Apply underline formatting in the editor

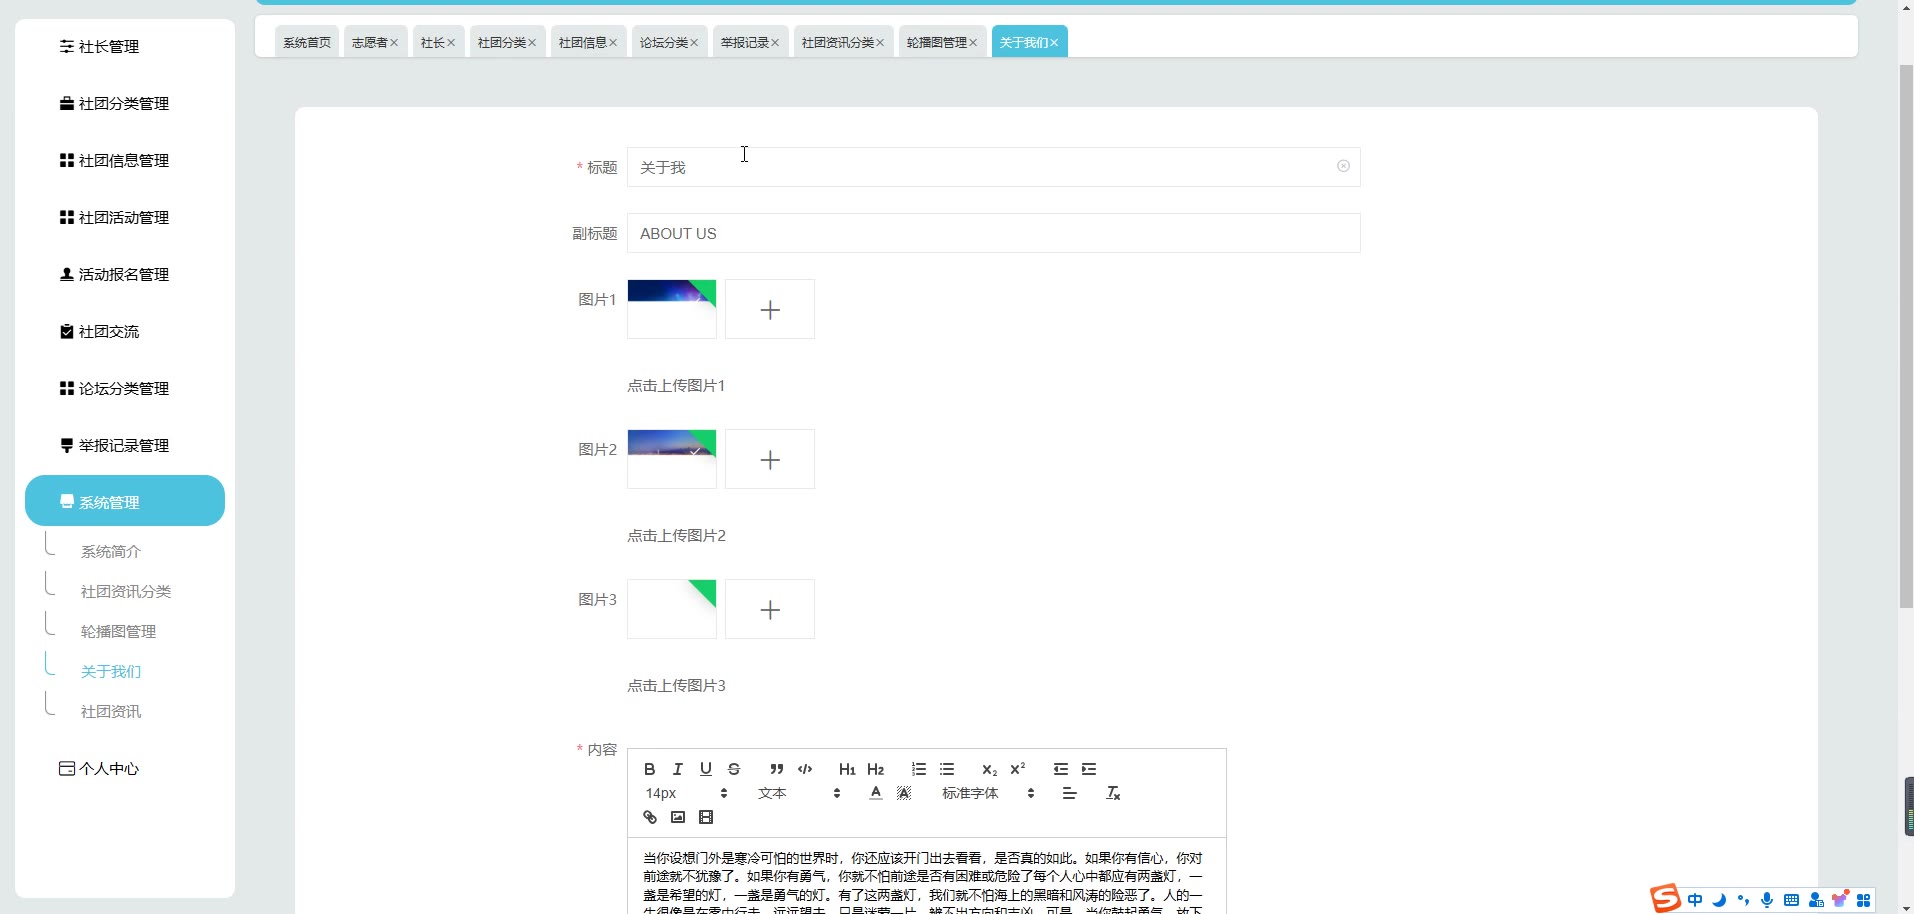pos(705,769)
